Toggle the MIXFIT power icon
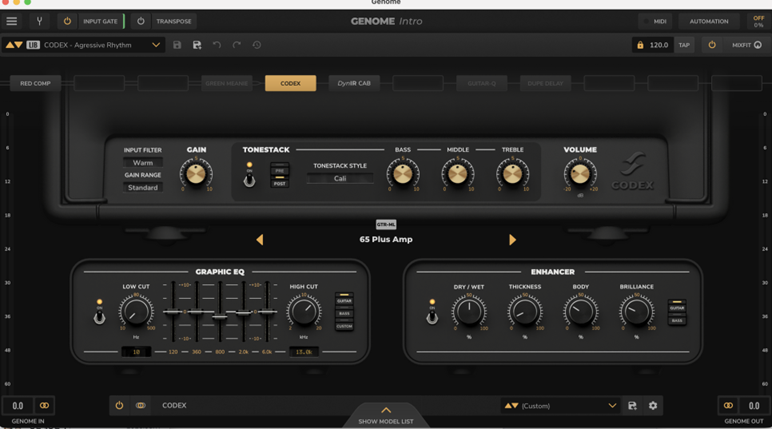 point(712,45)
